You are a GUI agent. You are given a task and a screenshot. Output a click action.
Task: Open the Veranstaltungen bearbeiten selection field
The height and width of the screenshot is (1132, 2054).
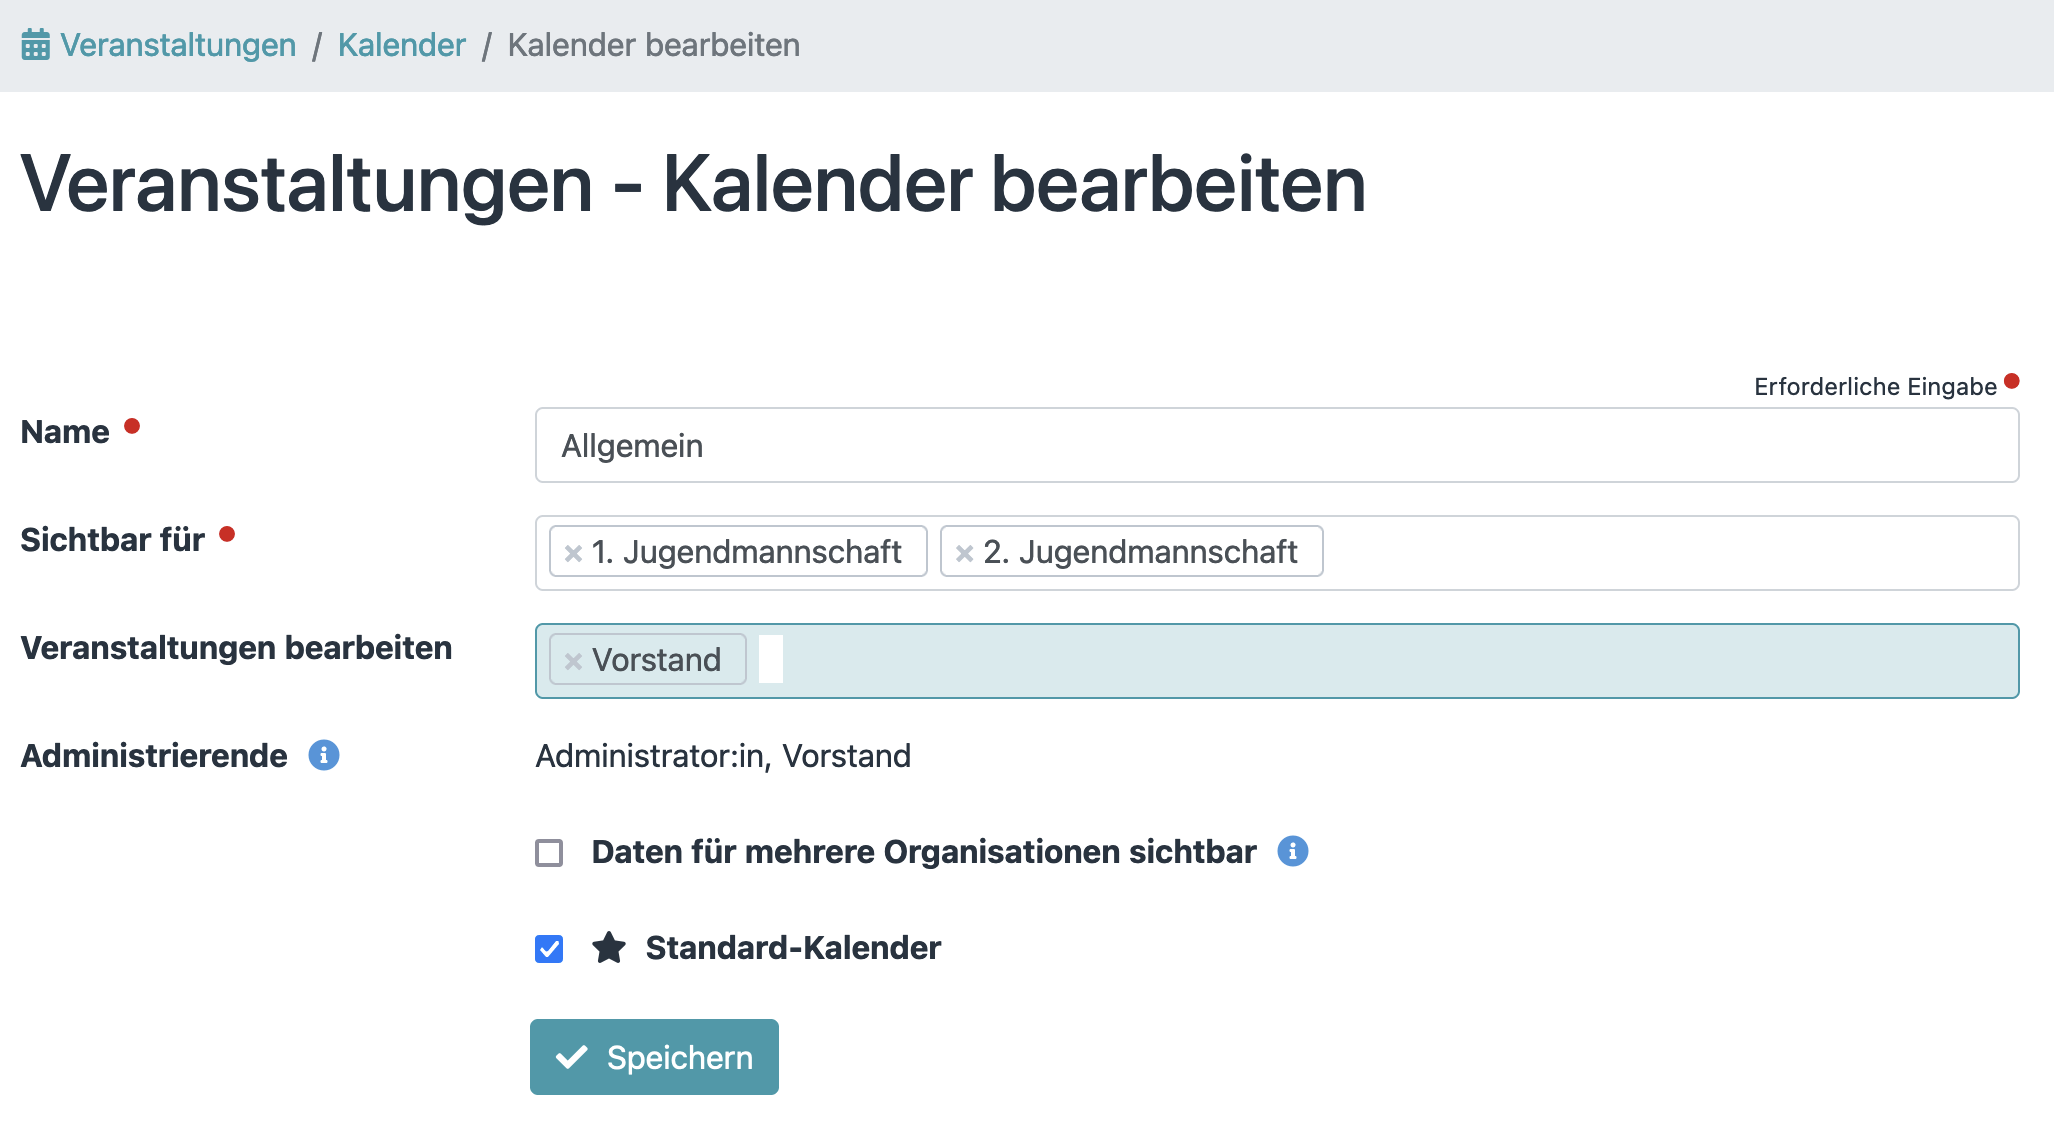[x=1400, y=661]
